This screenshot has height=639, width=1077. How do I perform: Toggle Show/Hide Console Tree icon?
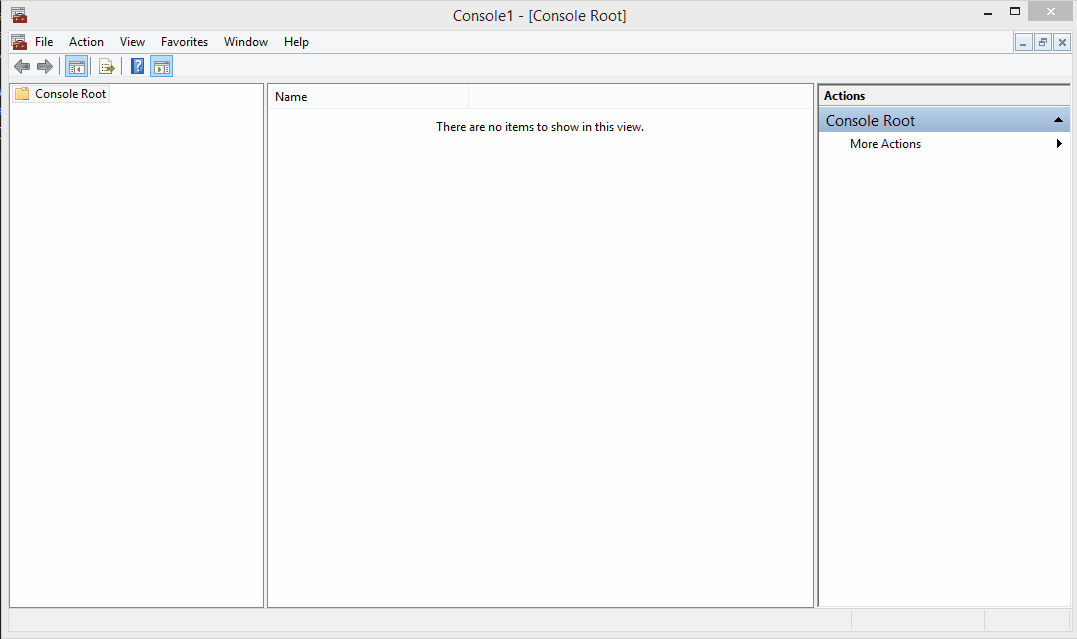point(76,67)
